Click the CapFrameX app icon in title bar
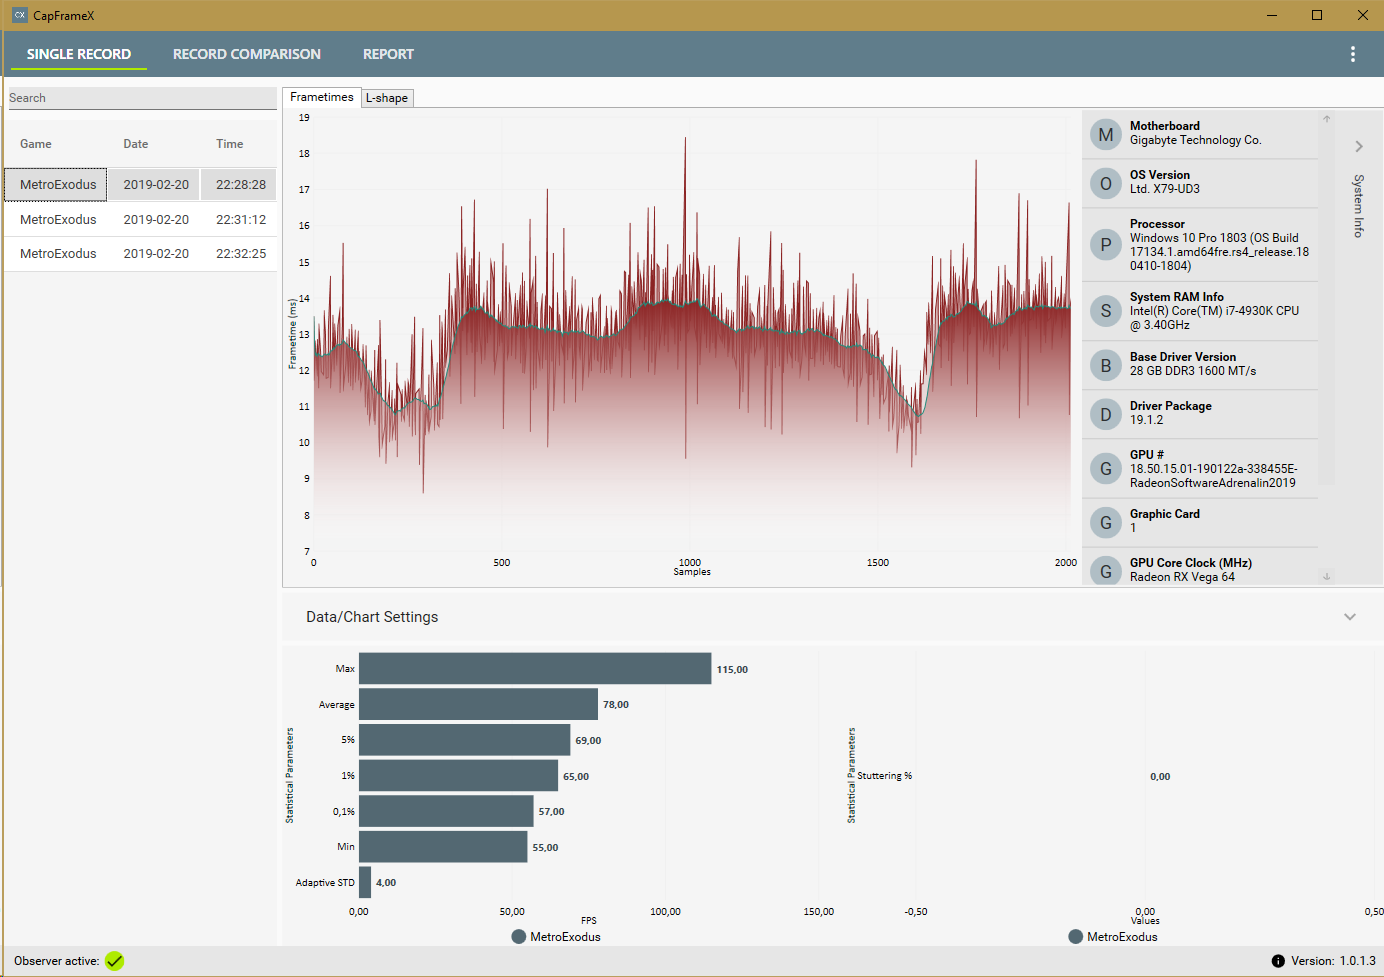Screen dimensions: 1384x977 coord(19,15)
